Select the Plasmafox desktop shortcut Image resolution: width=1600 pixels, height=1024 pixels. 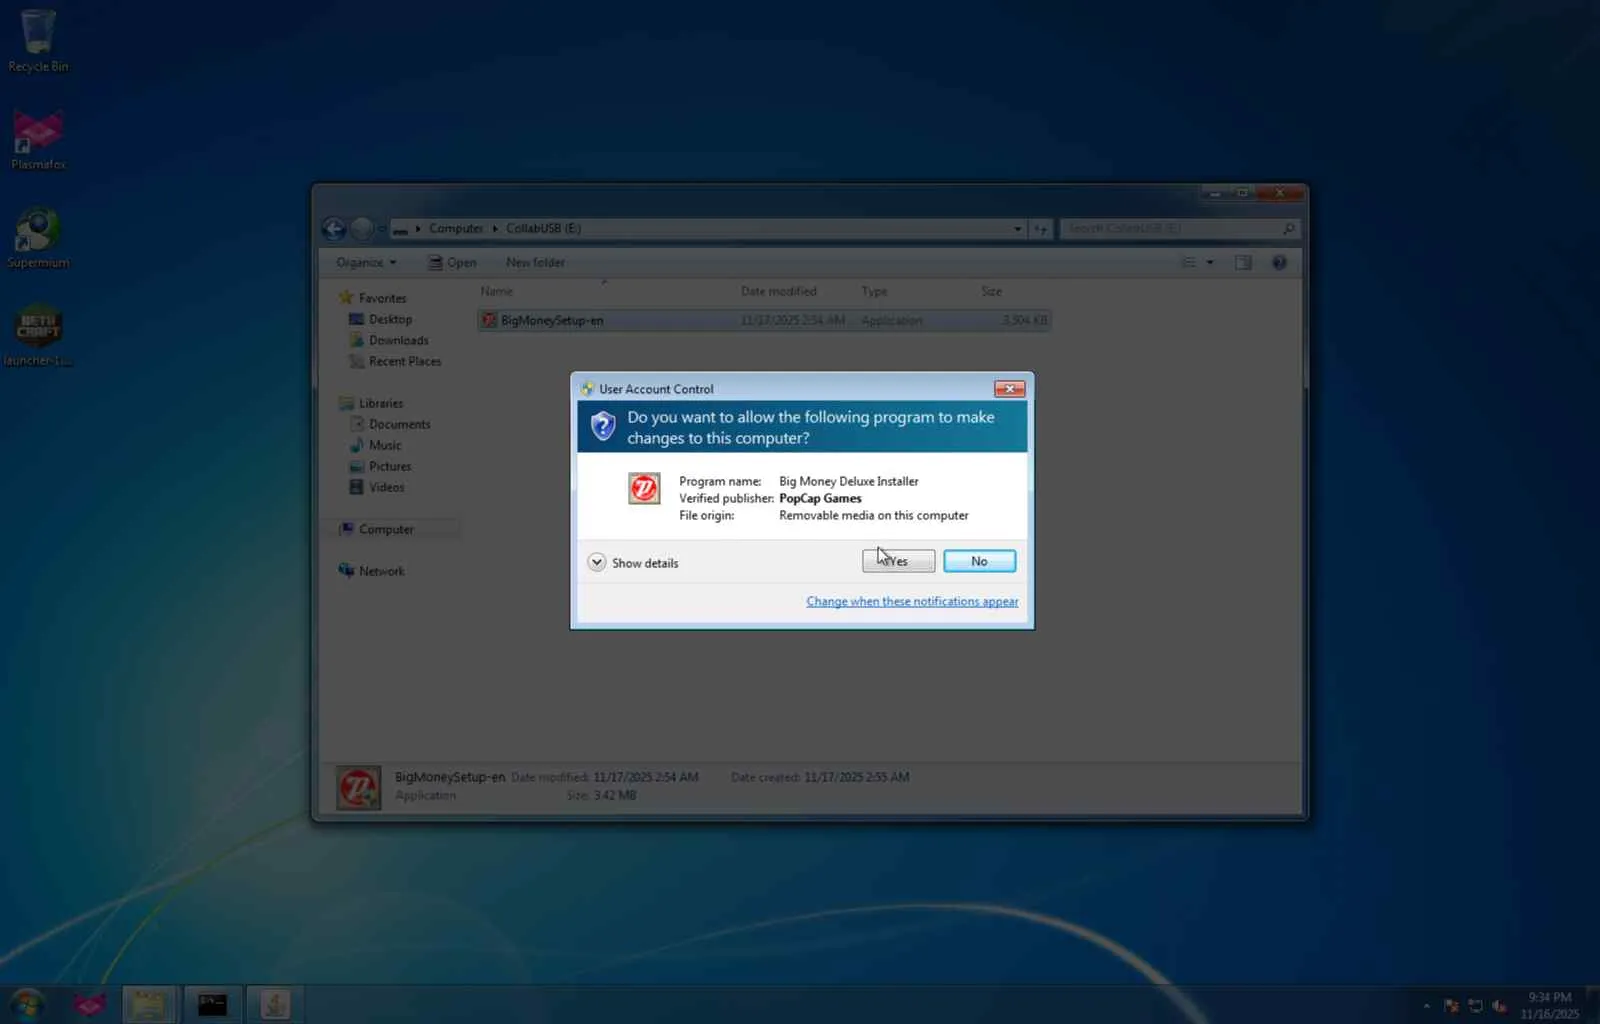click(x=38, y=140)
